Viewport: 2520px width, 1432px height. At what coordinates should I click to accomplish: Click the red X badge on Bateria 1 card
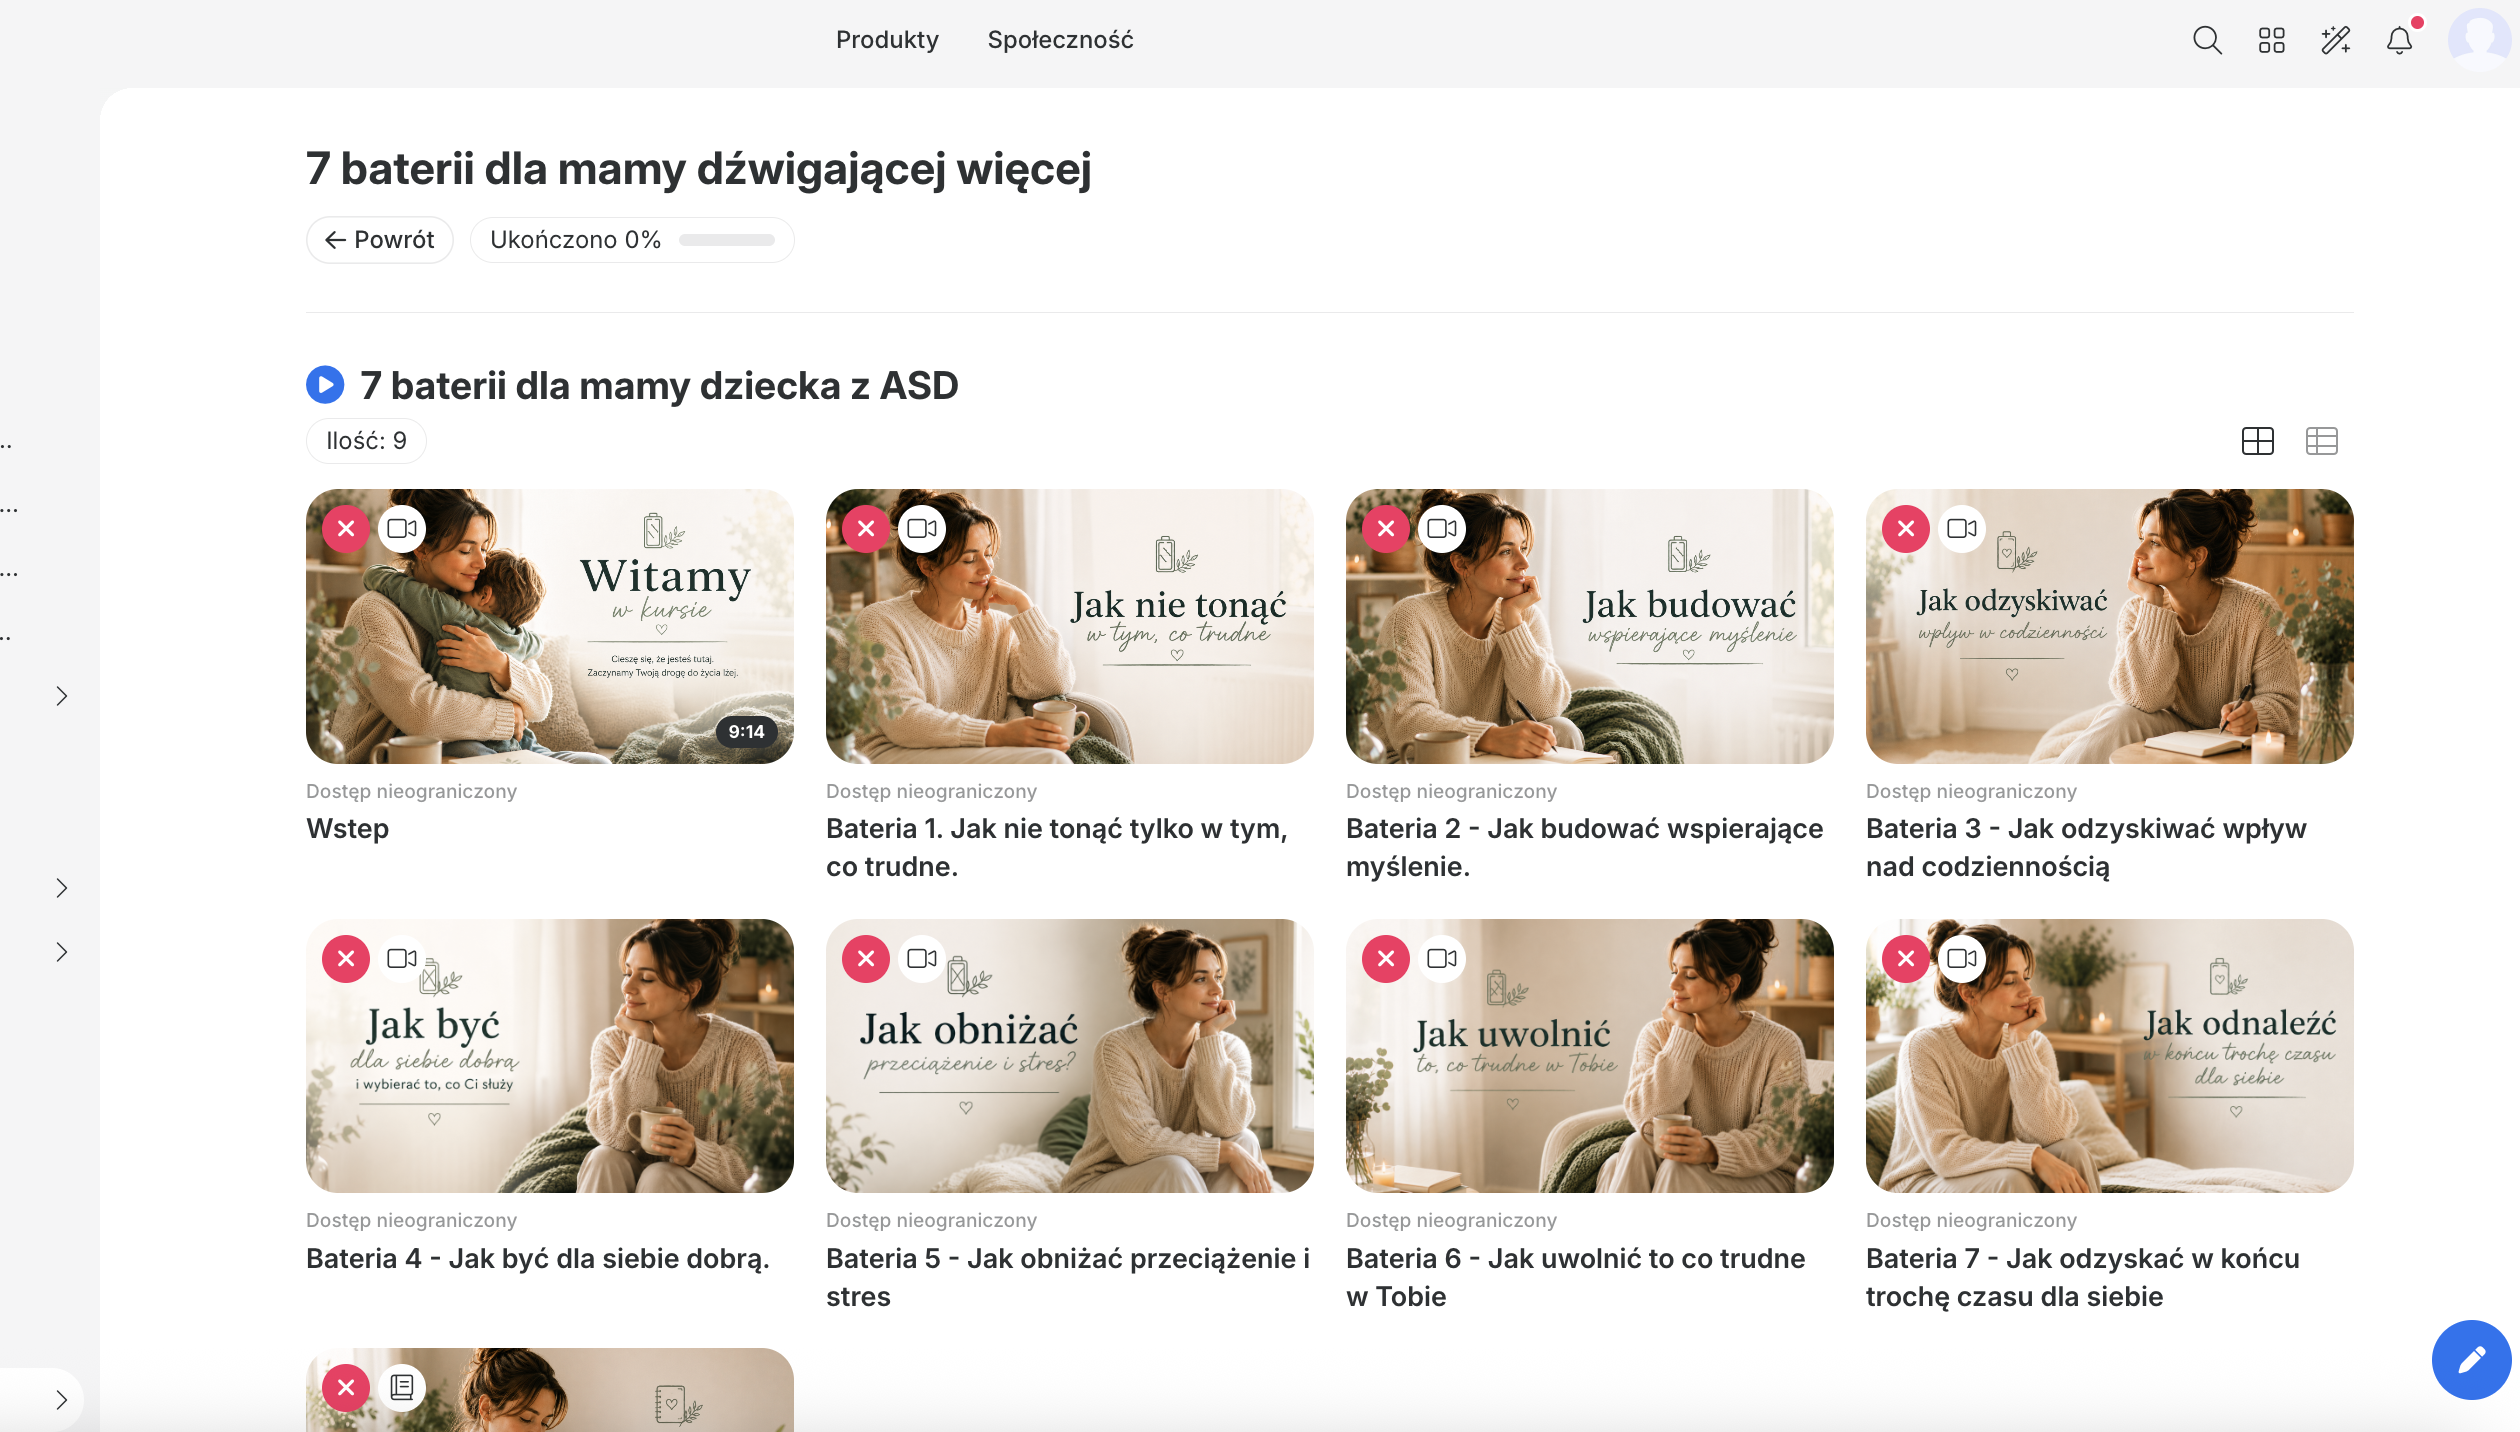click(866, 528)
